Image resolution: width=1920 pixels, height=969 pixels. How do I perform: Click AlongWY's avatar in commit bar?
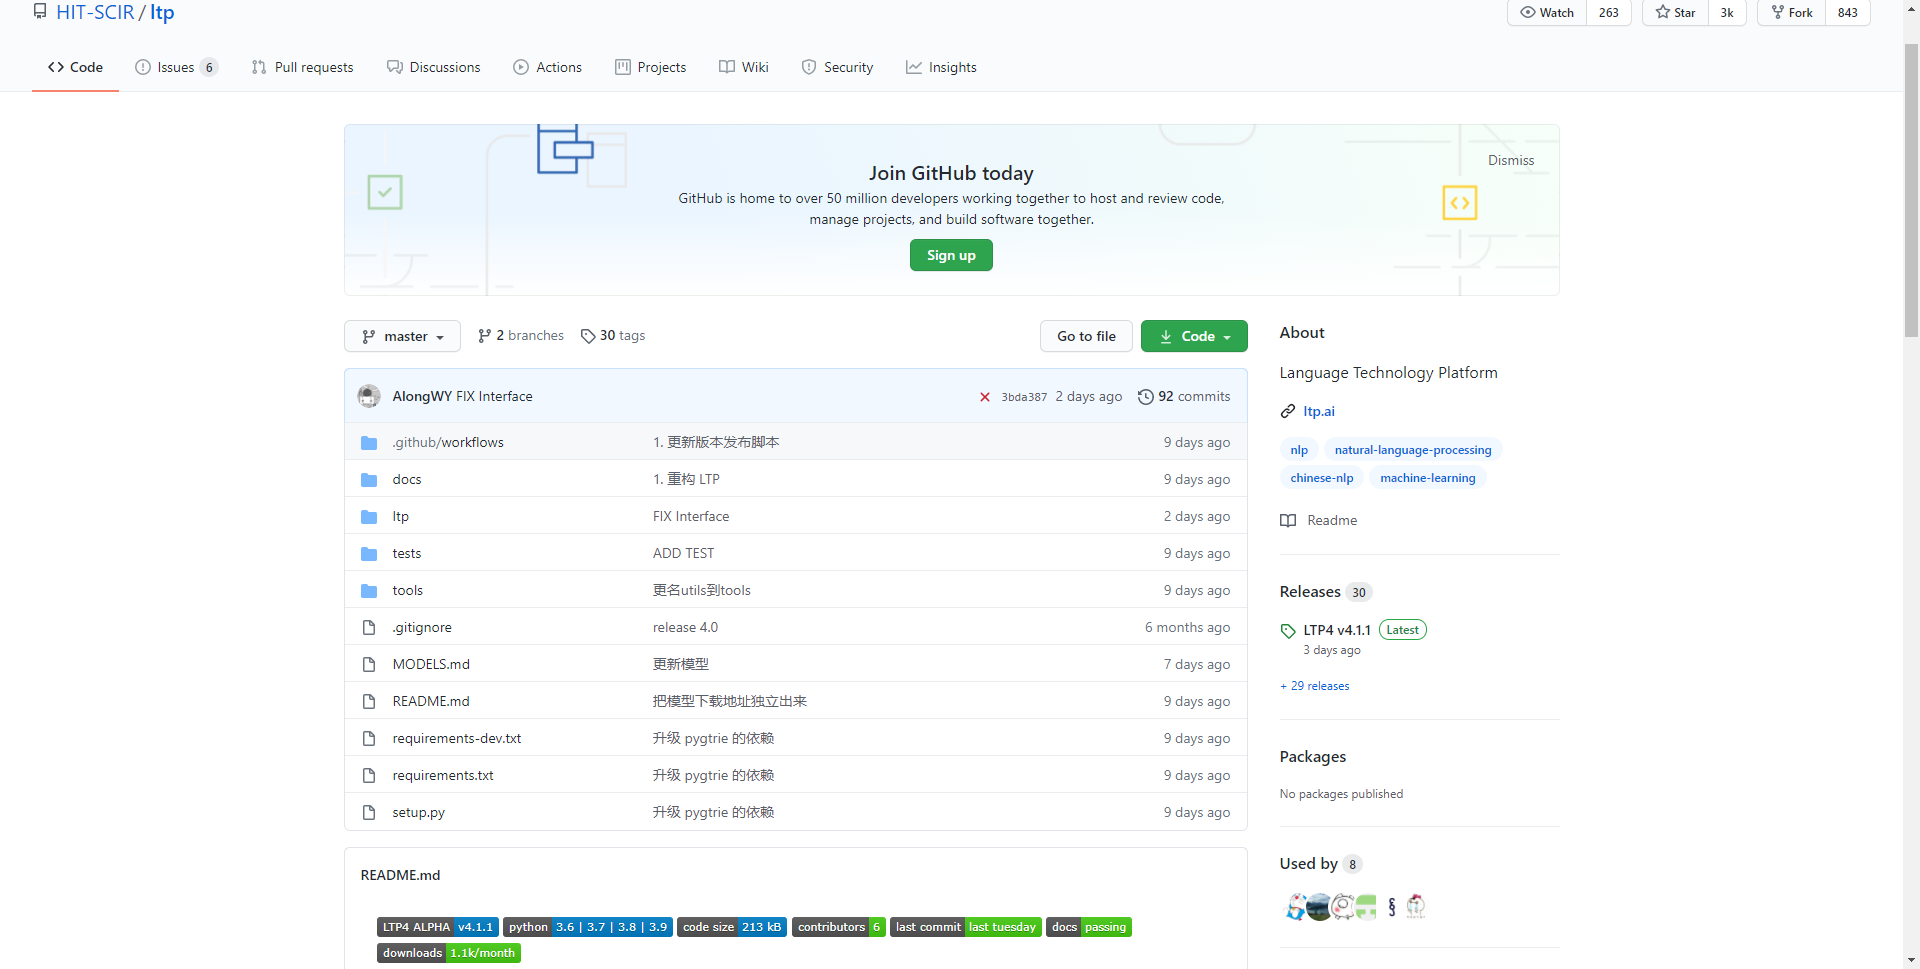point(369,396)
